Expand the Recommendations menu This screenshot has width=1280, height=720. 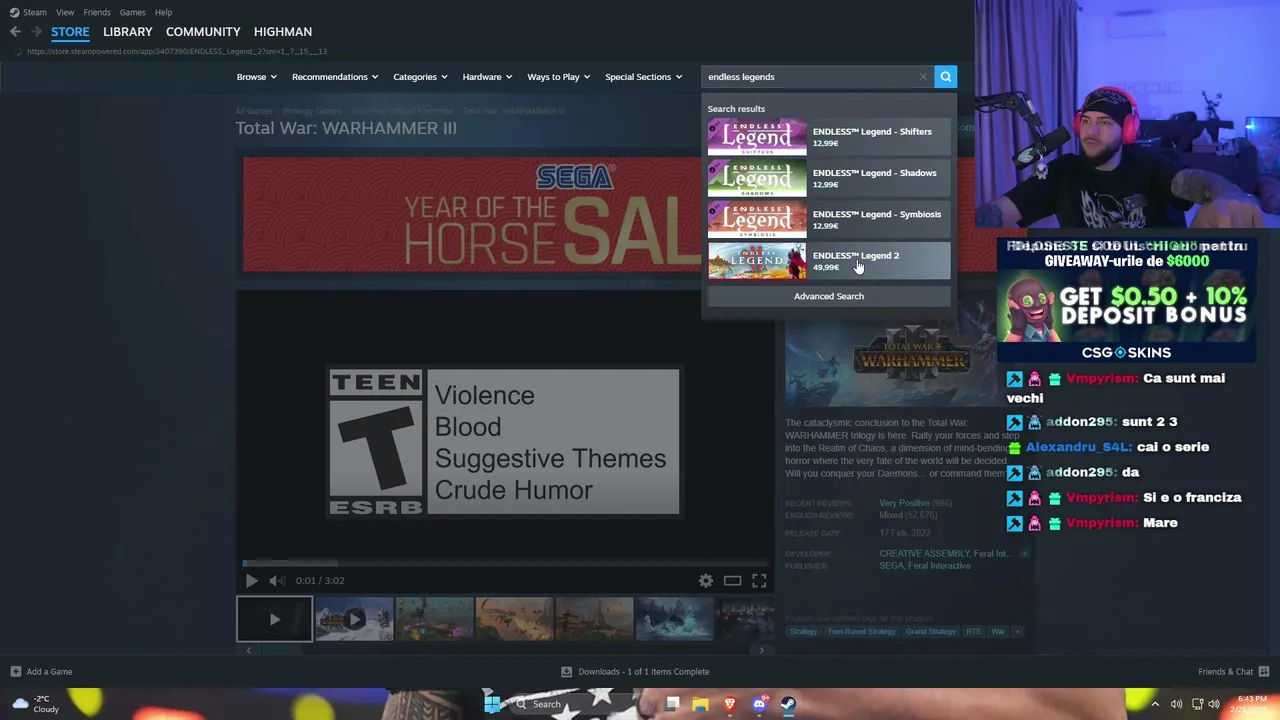[335, 77]
